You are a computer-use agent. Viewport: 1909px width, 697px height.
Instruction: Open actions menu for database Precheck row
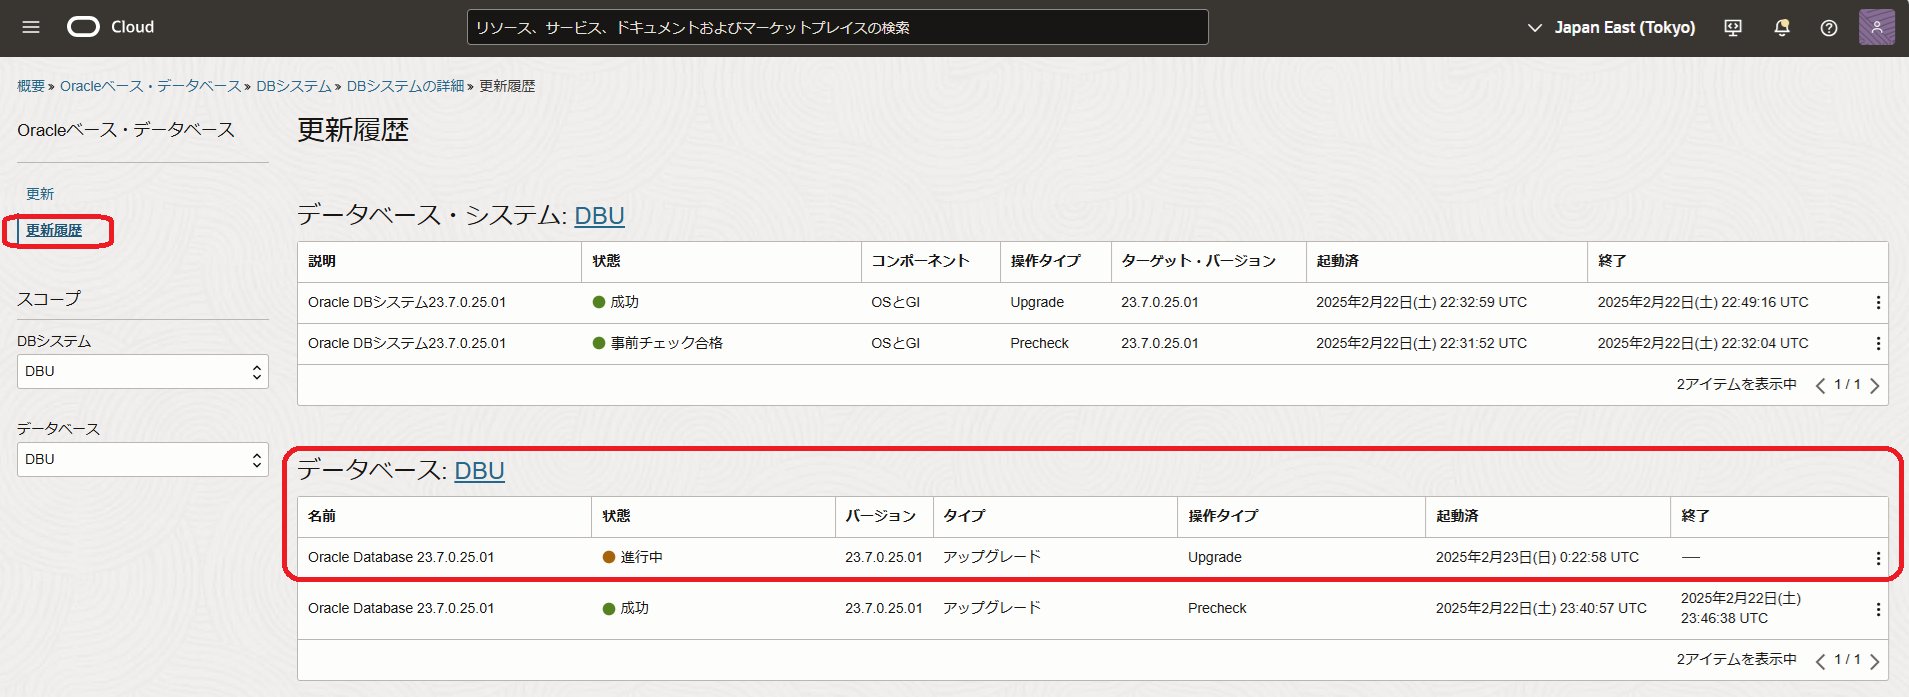pos(1878,609)
